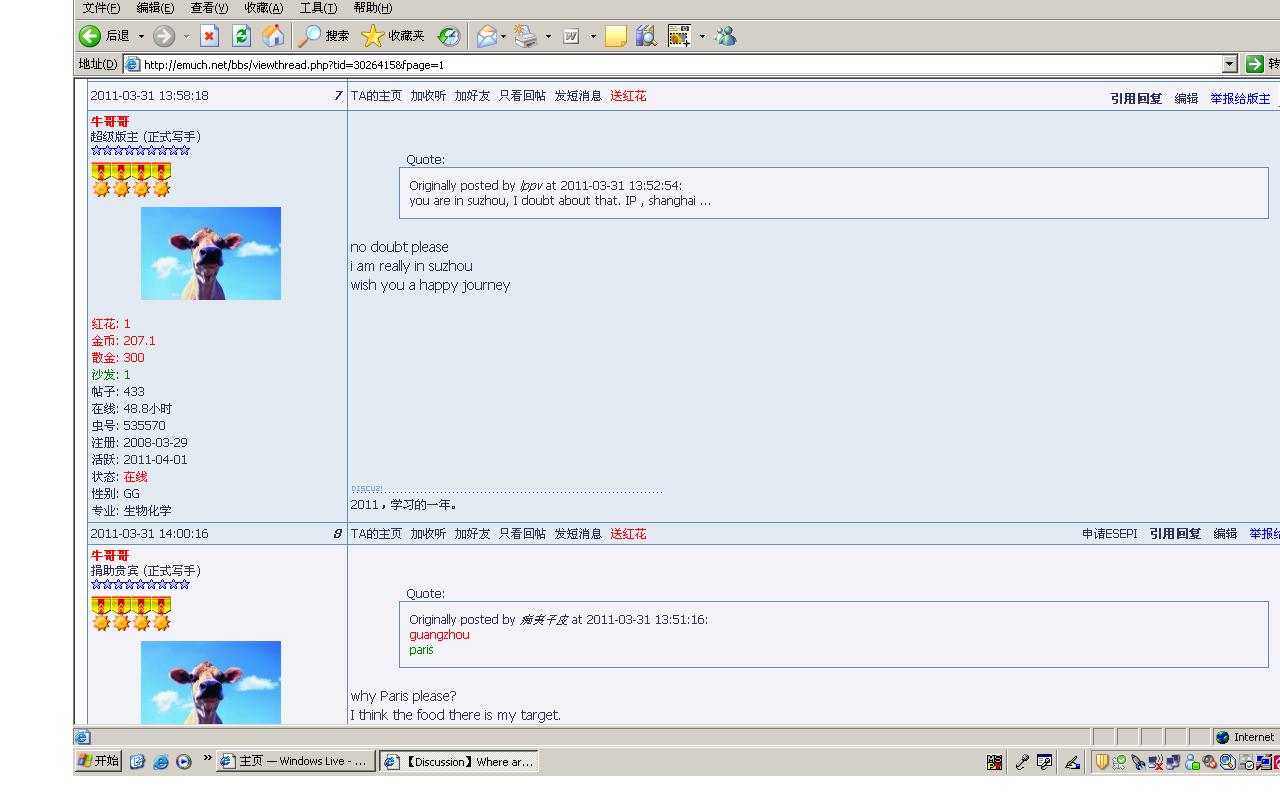
Task: Click 引用回复 in post 7 header
Action: point(1136,99)
